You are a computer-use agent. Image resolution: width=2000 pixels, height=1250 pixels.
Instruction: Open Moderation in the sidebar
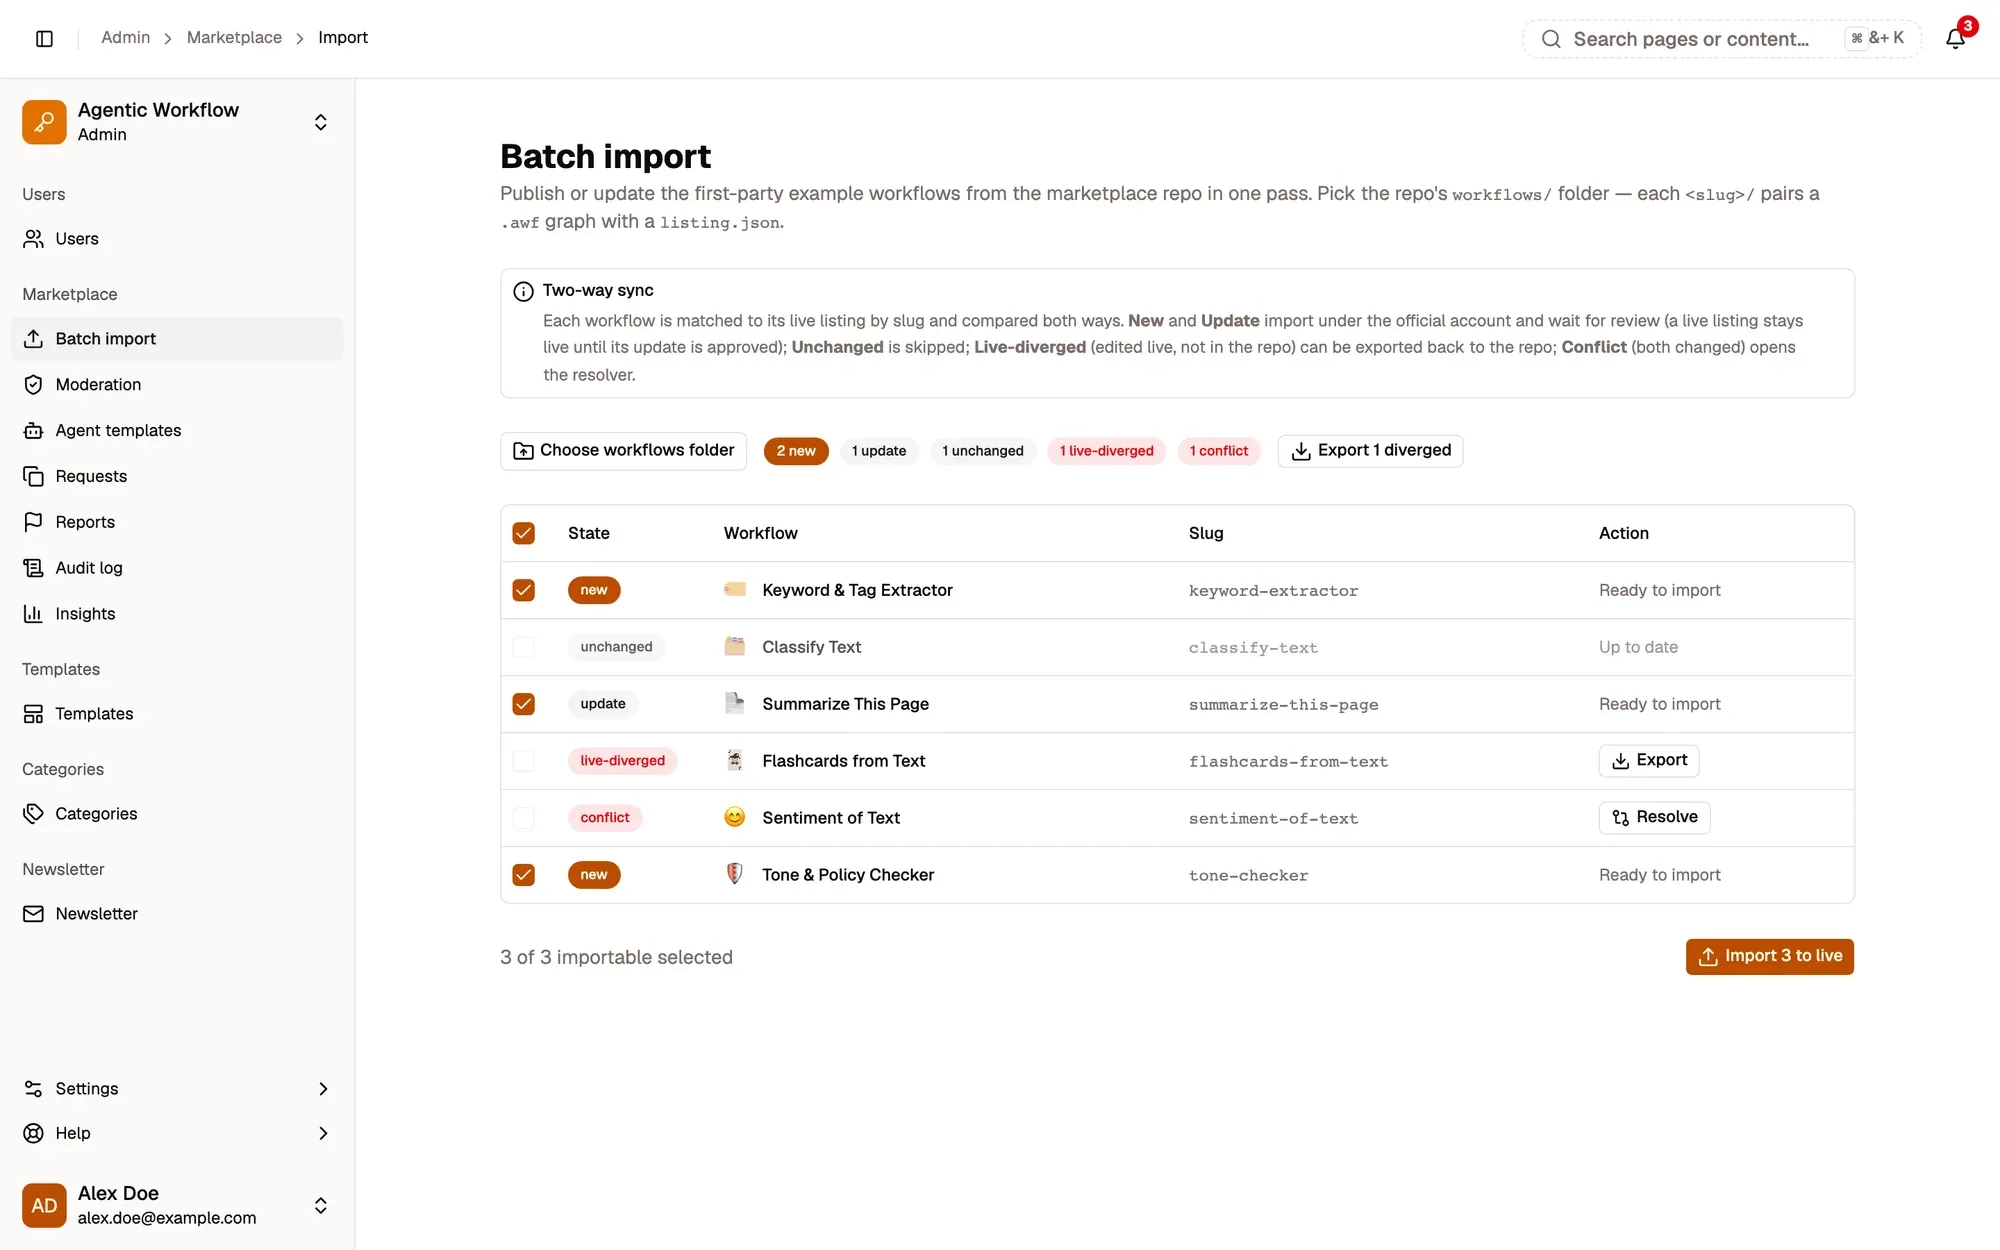(x=177, y=385)
